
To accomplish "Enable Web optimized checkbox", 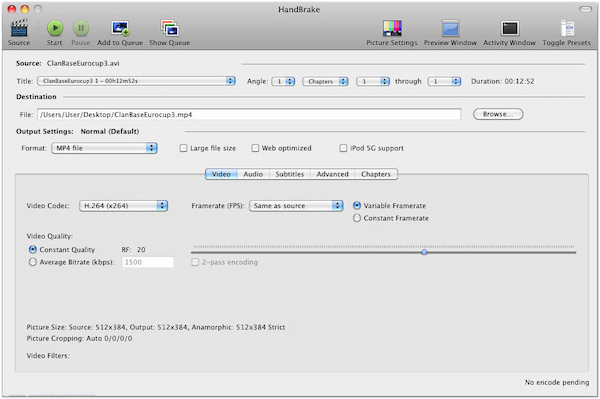I will click(x=255, y=148).
